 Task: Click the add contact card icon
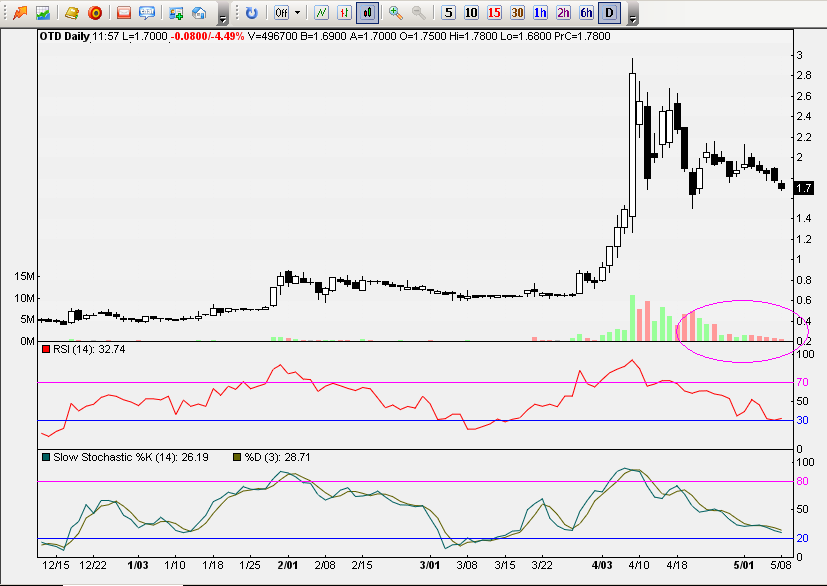[176, 13]
